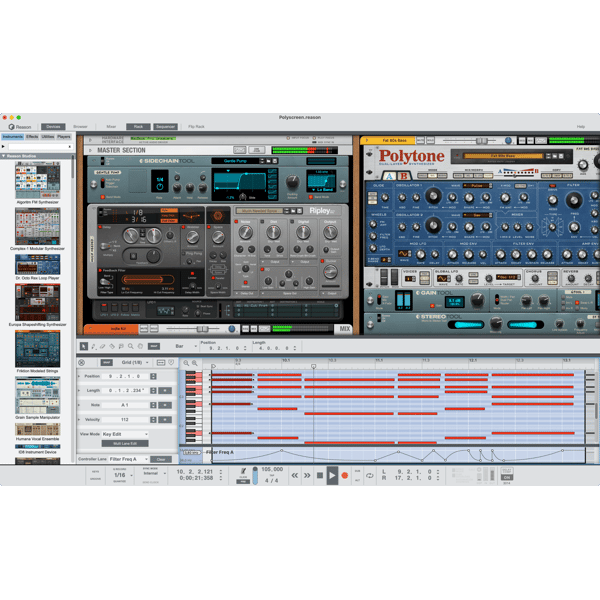Select the Eraser tool in sequencer toolbar
Image resolution: width=600 pixels, height=600 pixels.
(x=103, y=346)
